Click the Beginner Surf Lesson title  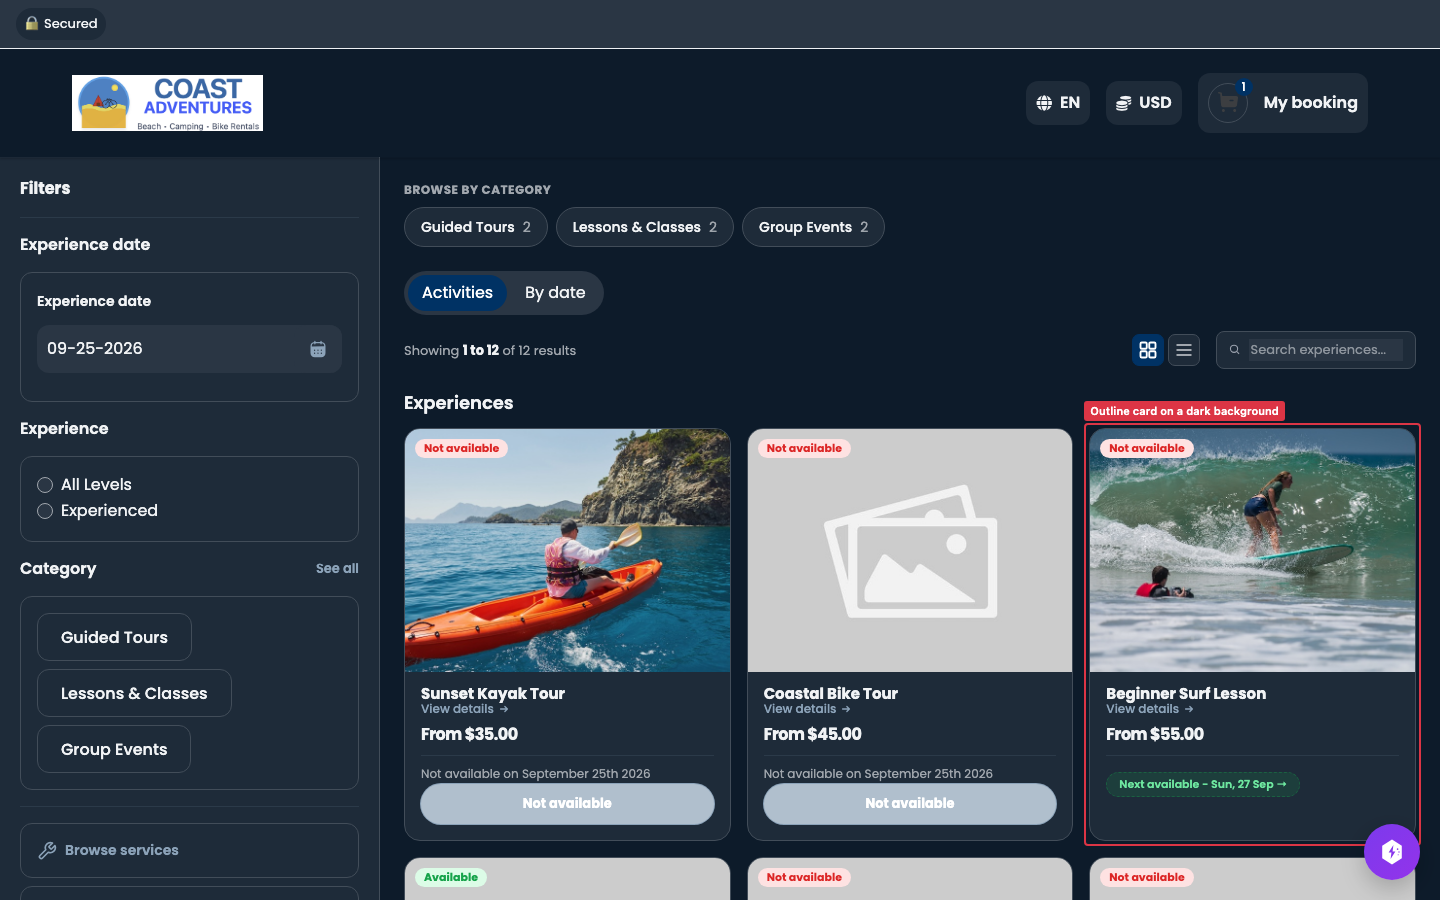click(x=1186, y=693)
